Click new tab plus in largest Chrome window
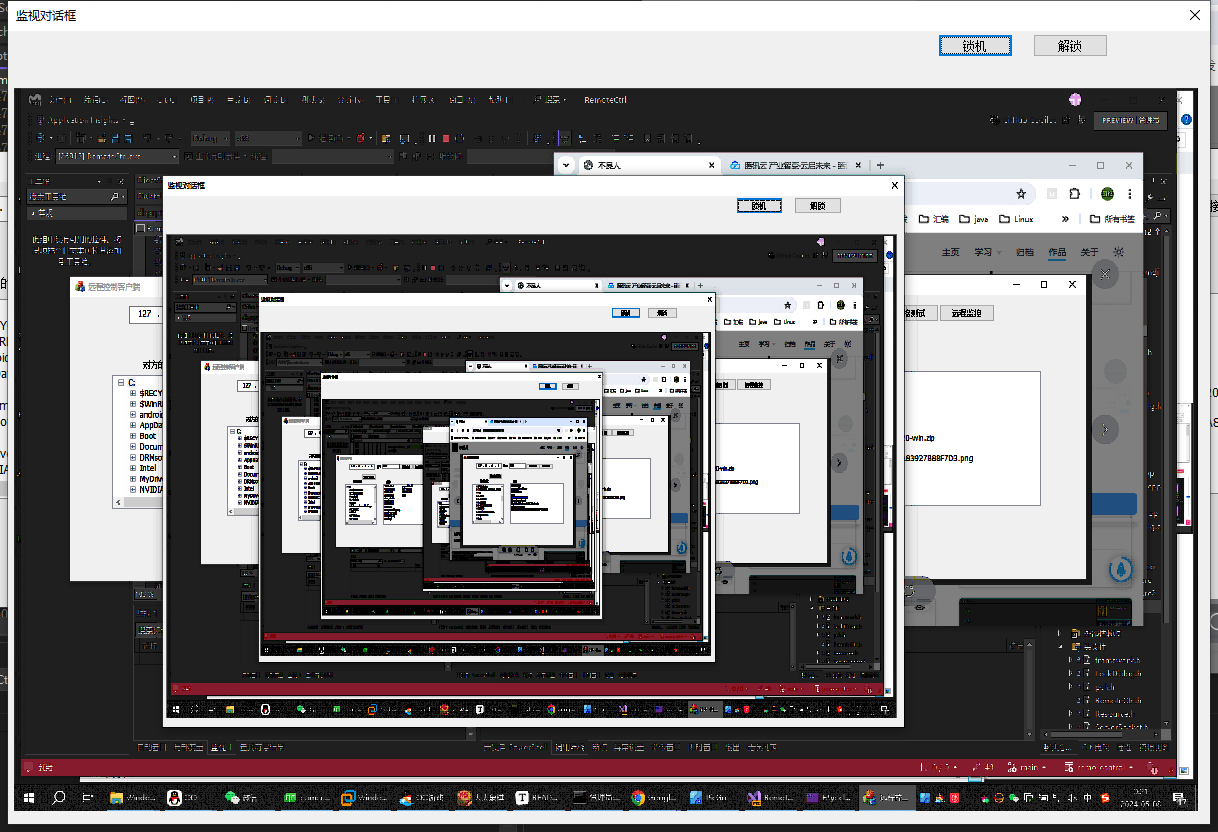The height and width of the screenshot is (832, 1218). 880,165
